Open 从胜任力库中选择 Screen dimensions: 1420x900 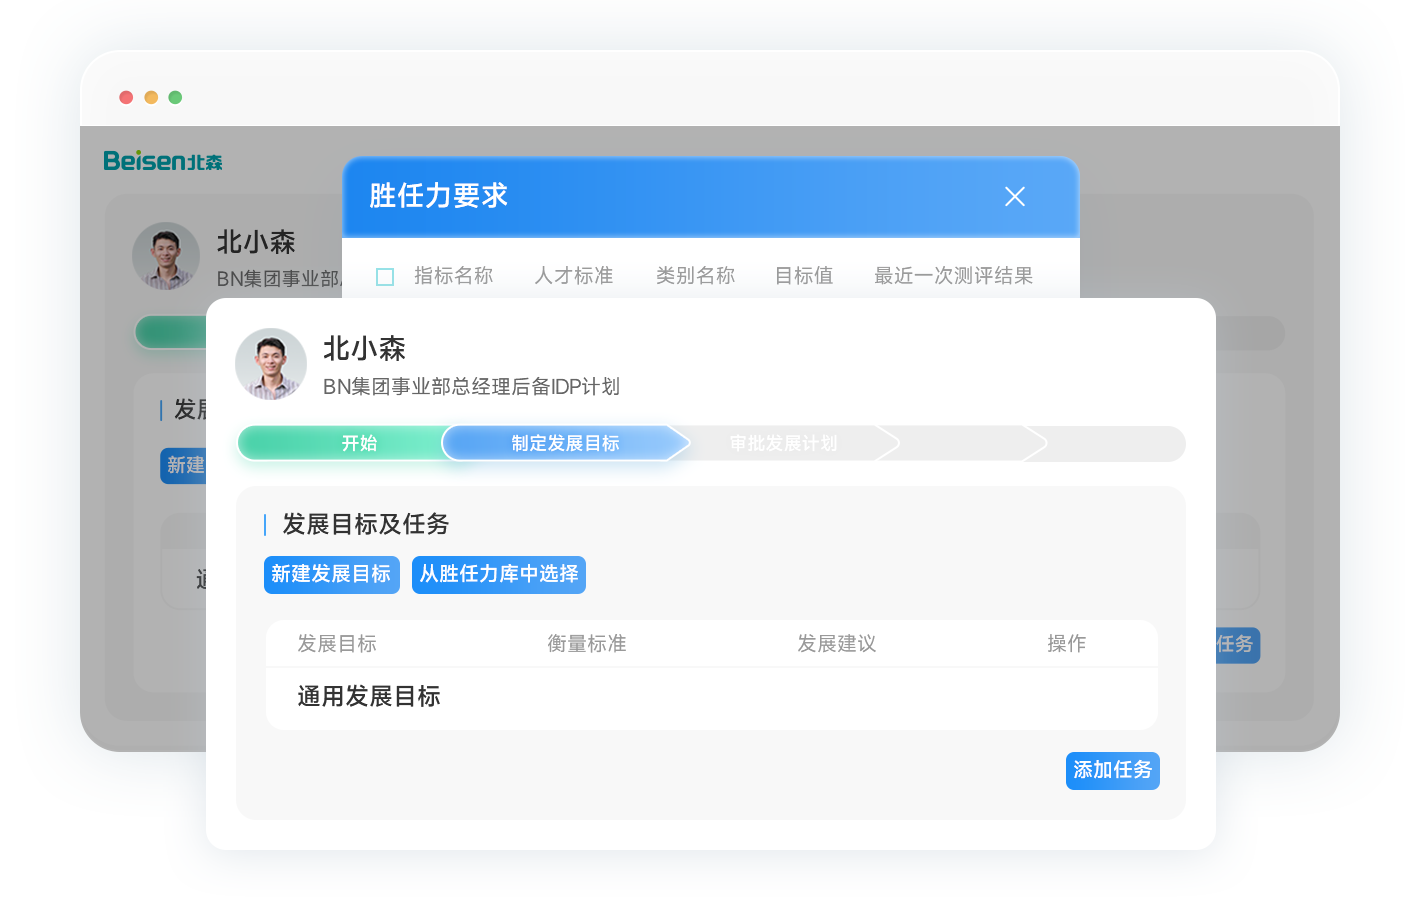click(498, 574)
